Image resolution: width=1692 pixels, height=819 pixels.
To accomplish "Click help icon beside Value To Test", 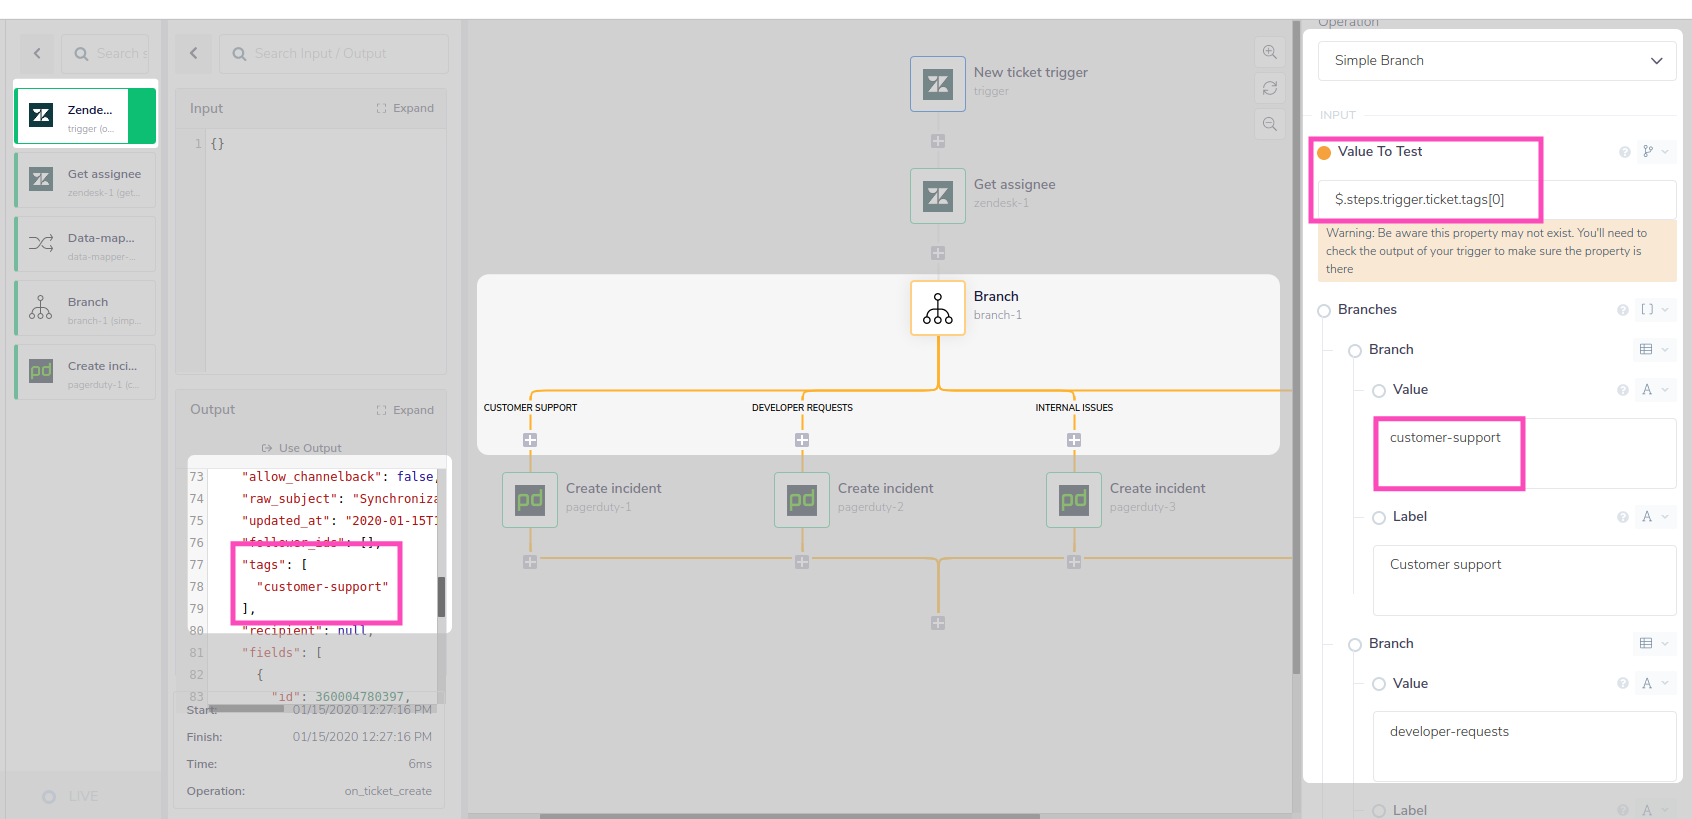I will click(1624, 152).
